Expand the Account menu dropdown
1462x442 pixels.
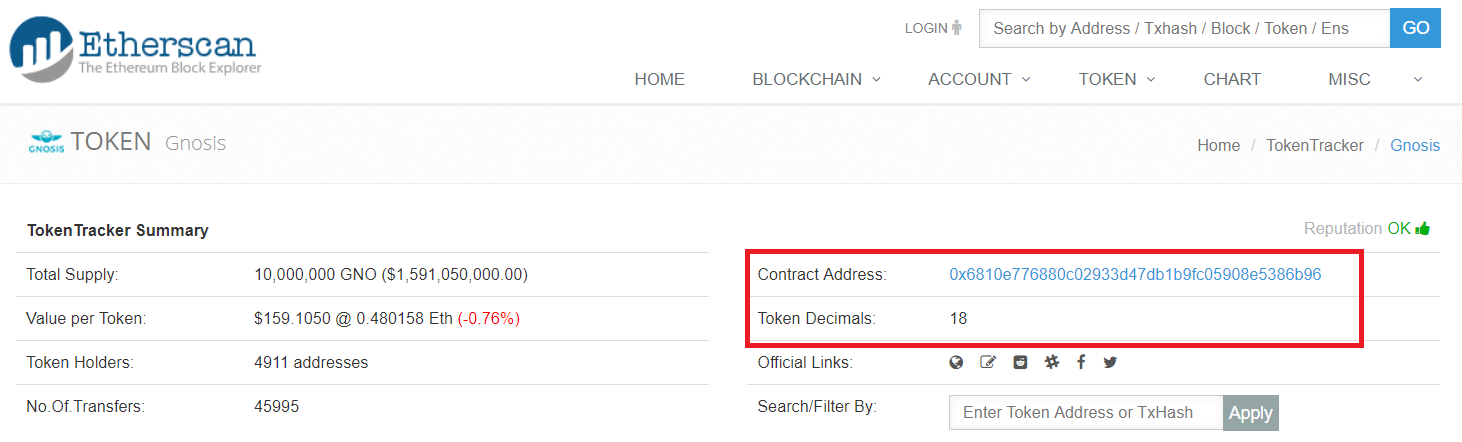[978, 80]
